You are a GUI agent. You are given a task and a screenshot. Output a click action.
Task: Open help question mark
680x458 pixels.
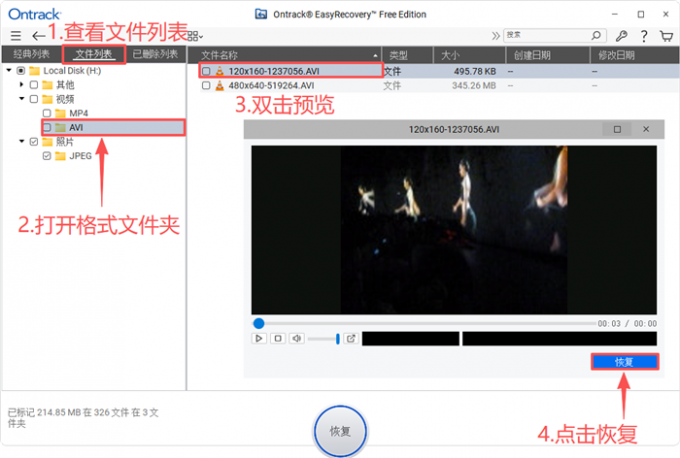[x=644, y=36]
